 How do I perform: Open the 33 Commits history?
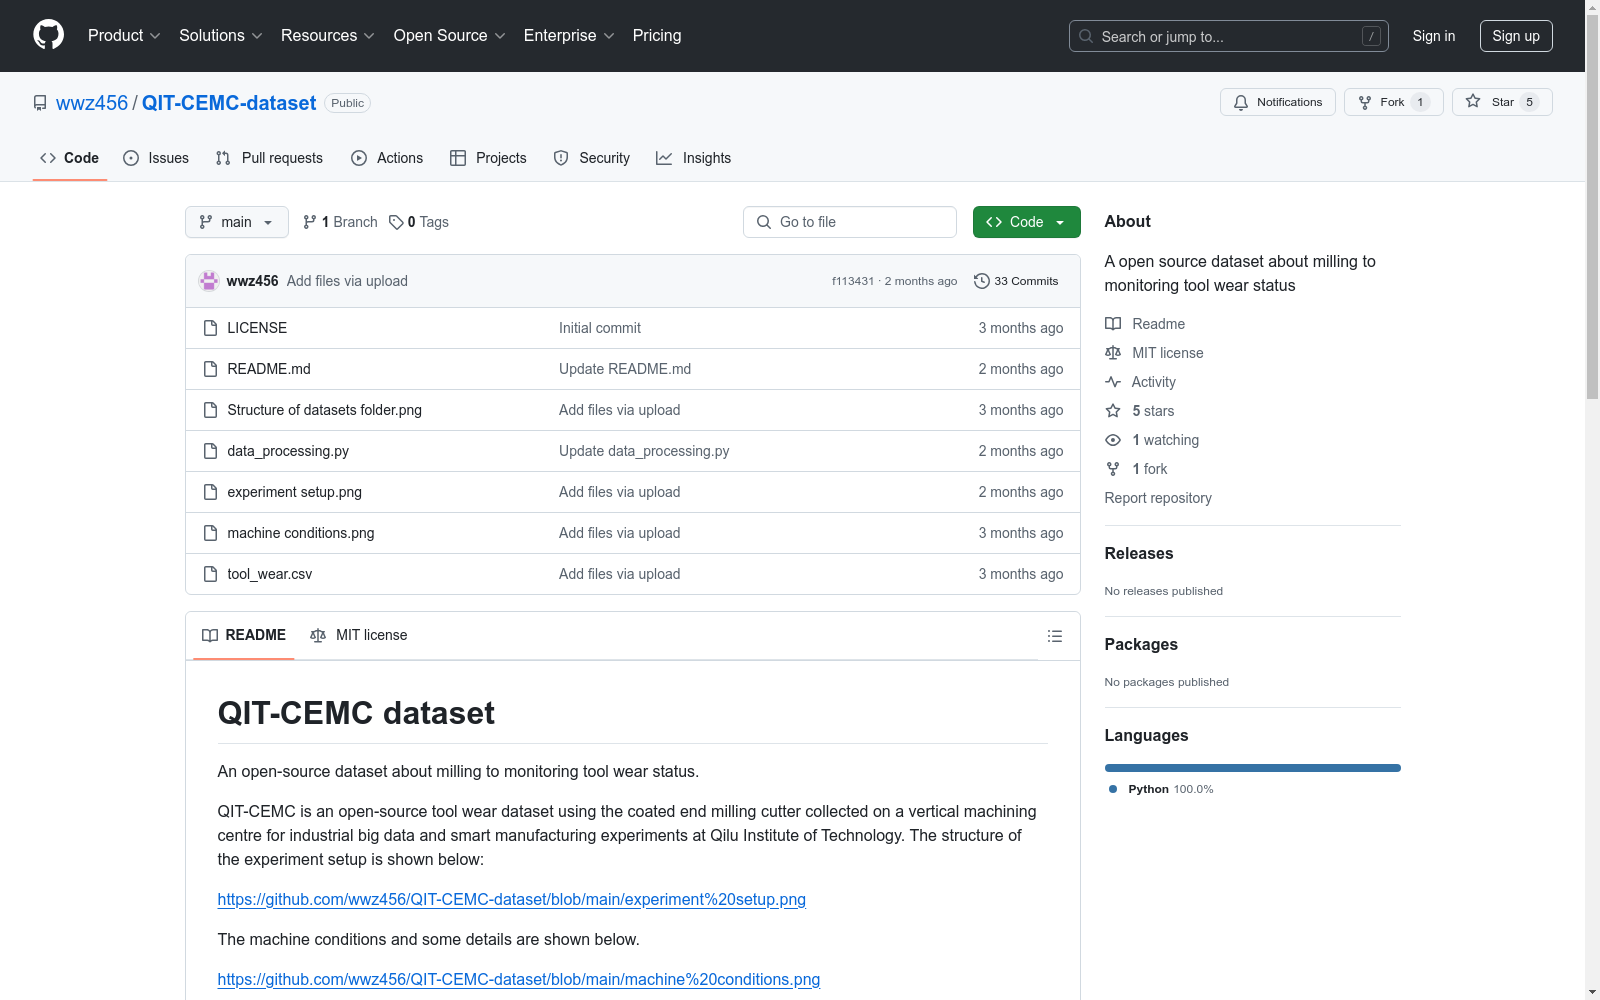[x=1016, y=281]
